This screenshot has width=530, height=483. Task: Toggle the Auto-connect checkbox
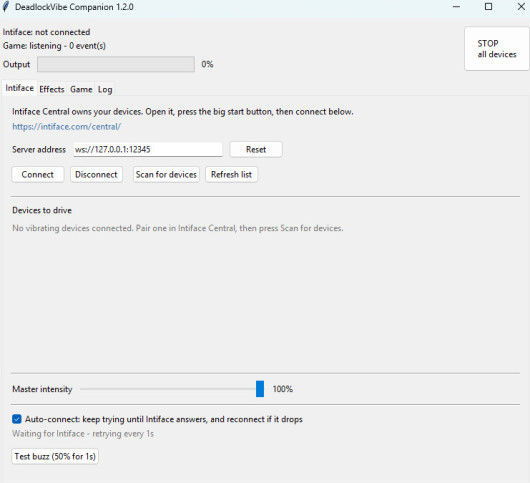pos(17,419)
